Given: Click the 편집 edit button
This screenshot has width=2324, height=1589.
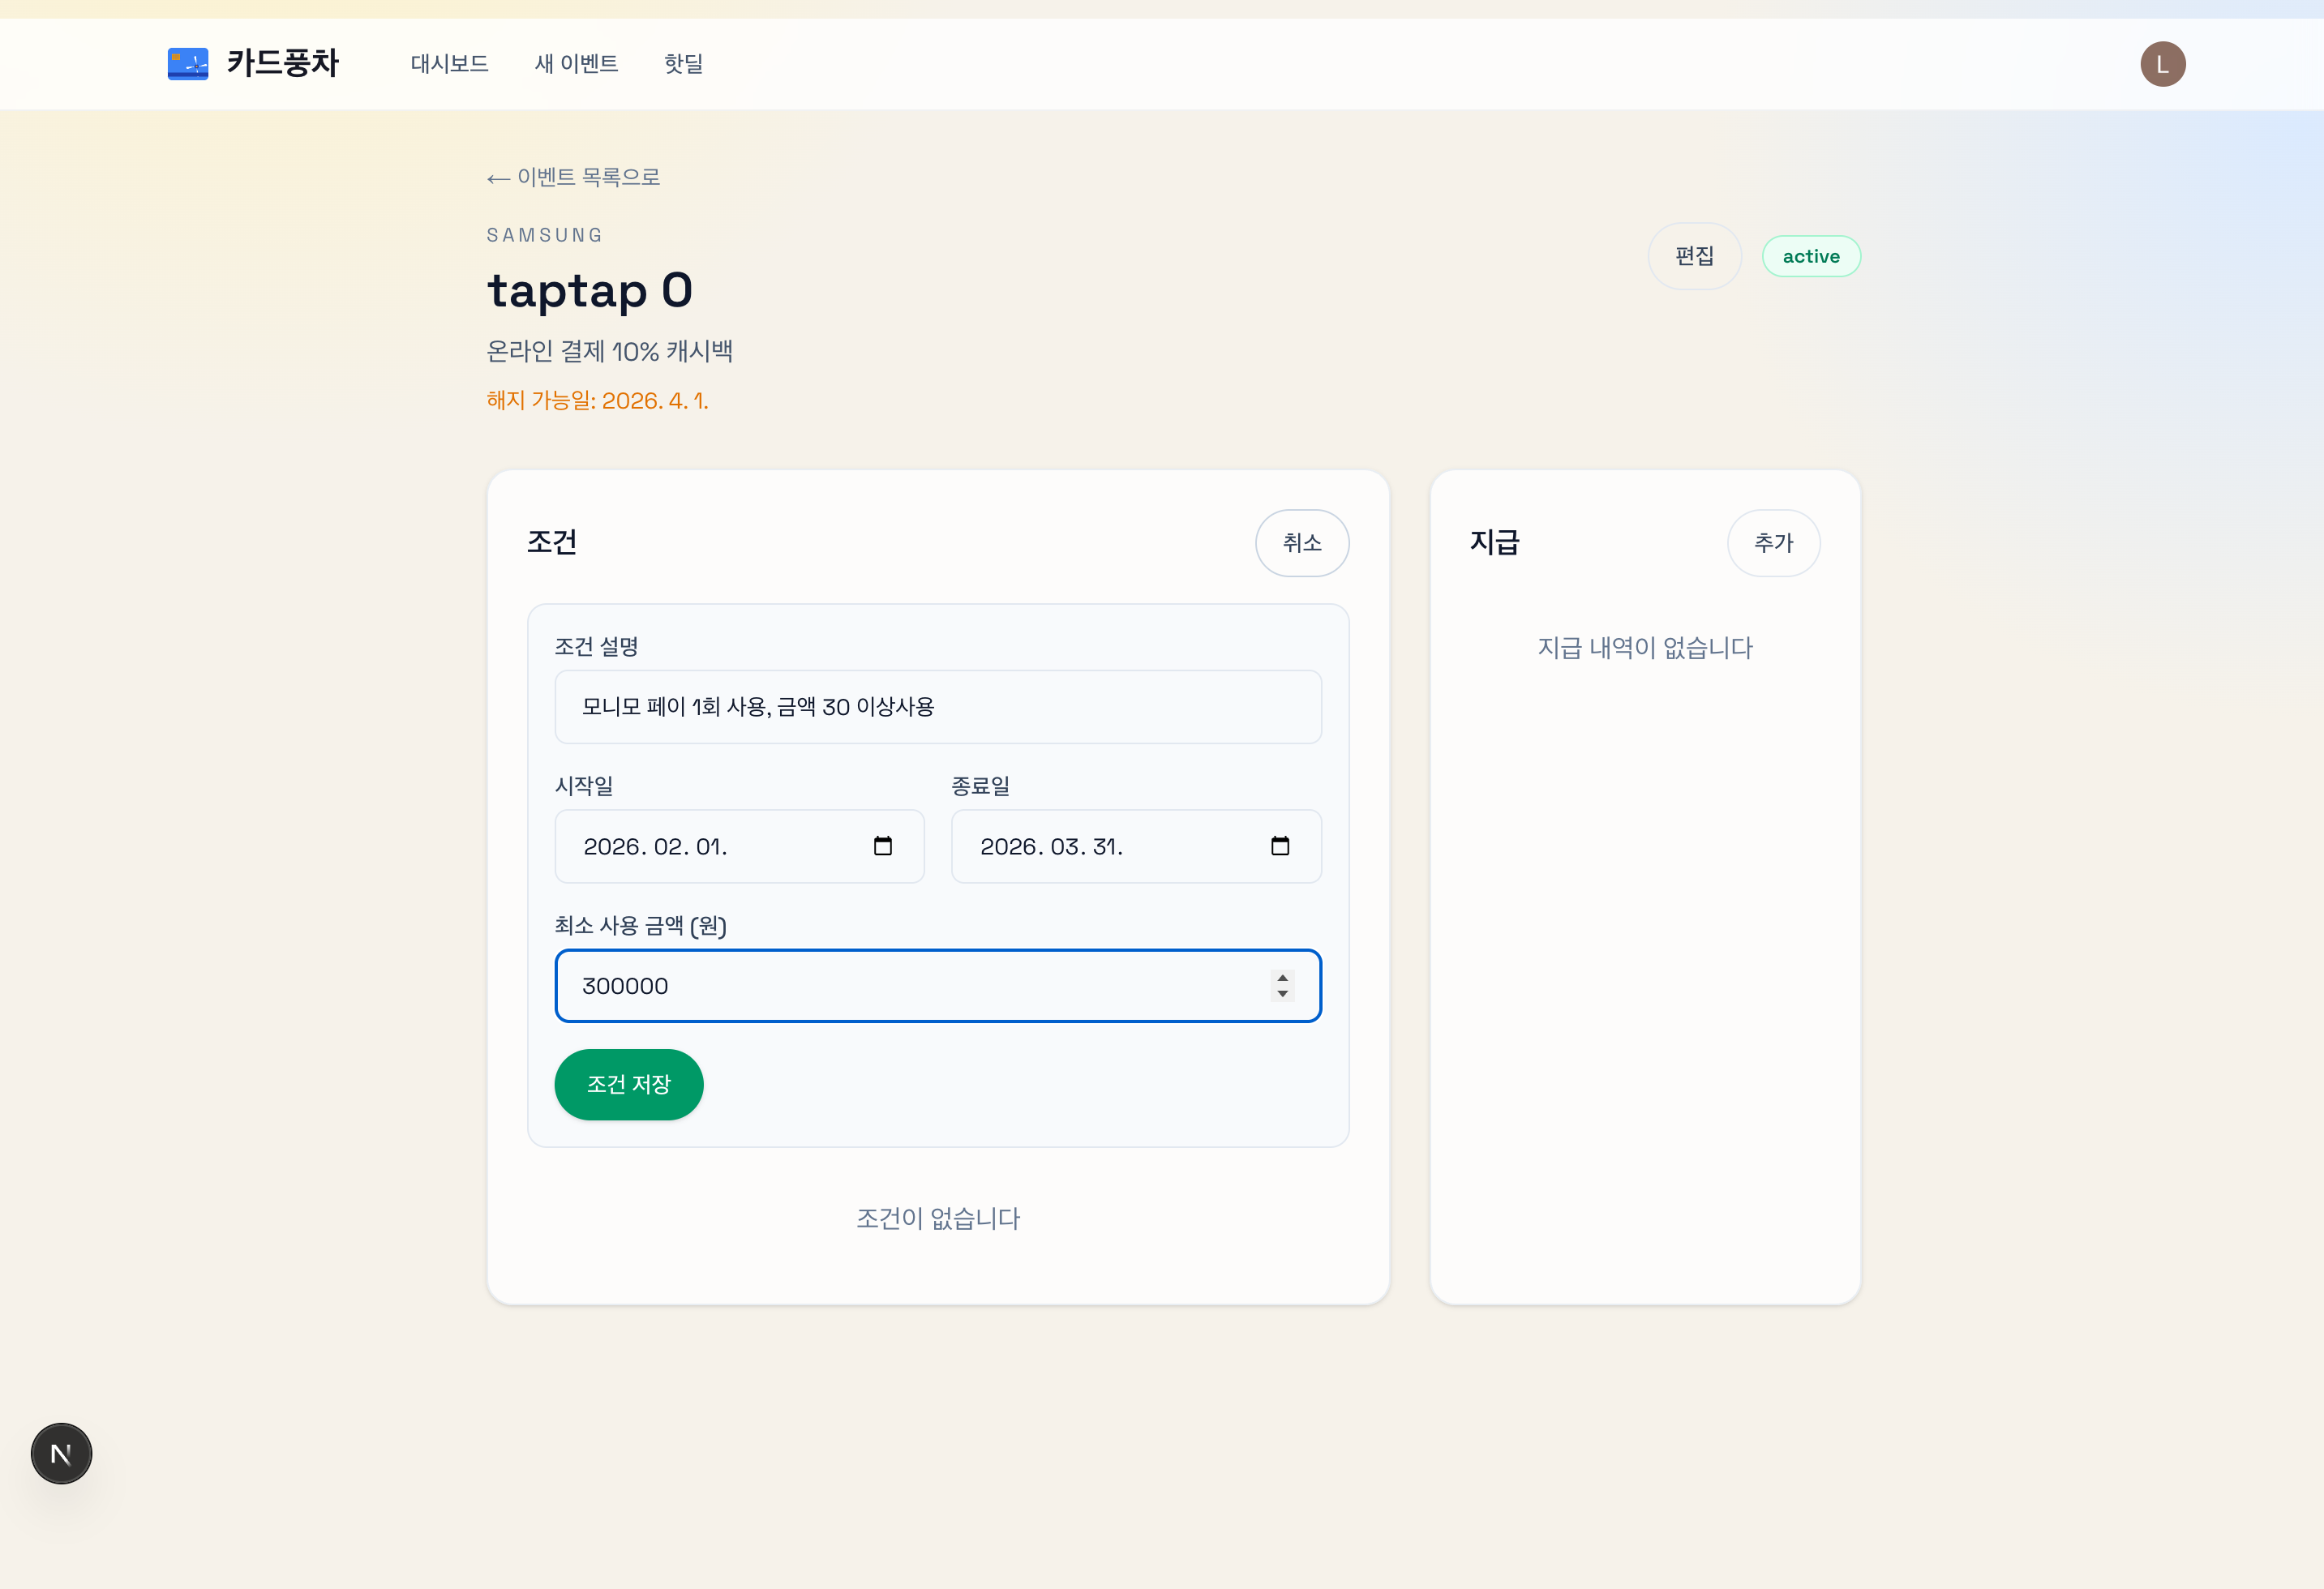Looking at the screenshot, I should pyautogui.click(x=1694, y=256).
